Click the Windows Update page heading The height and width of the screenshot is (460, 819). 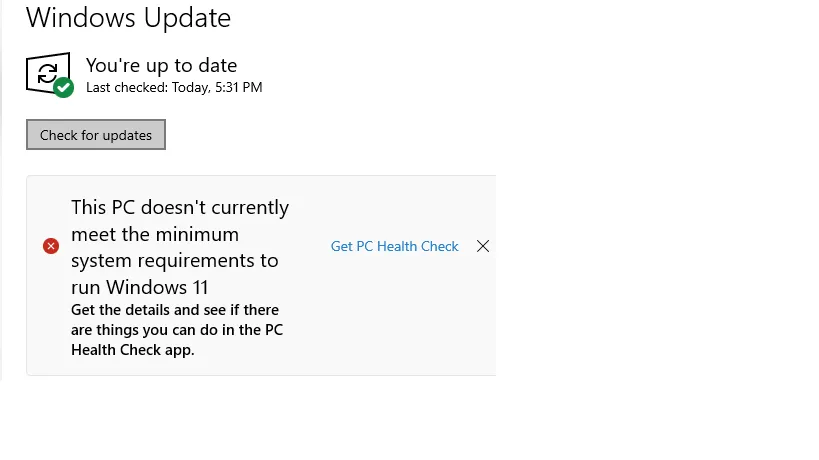click(128, 18)
